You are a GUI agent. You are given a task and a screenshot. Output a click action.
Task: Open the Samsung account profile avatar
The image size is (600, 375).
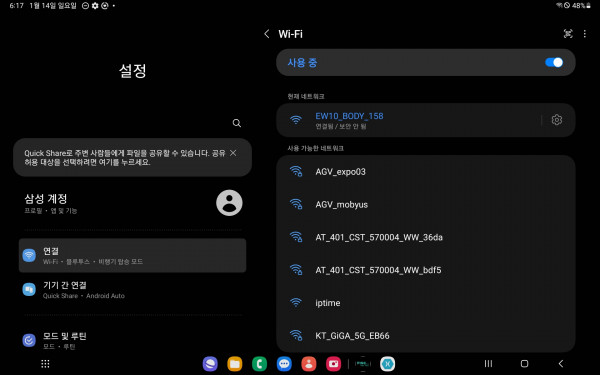click(229, 203)
